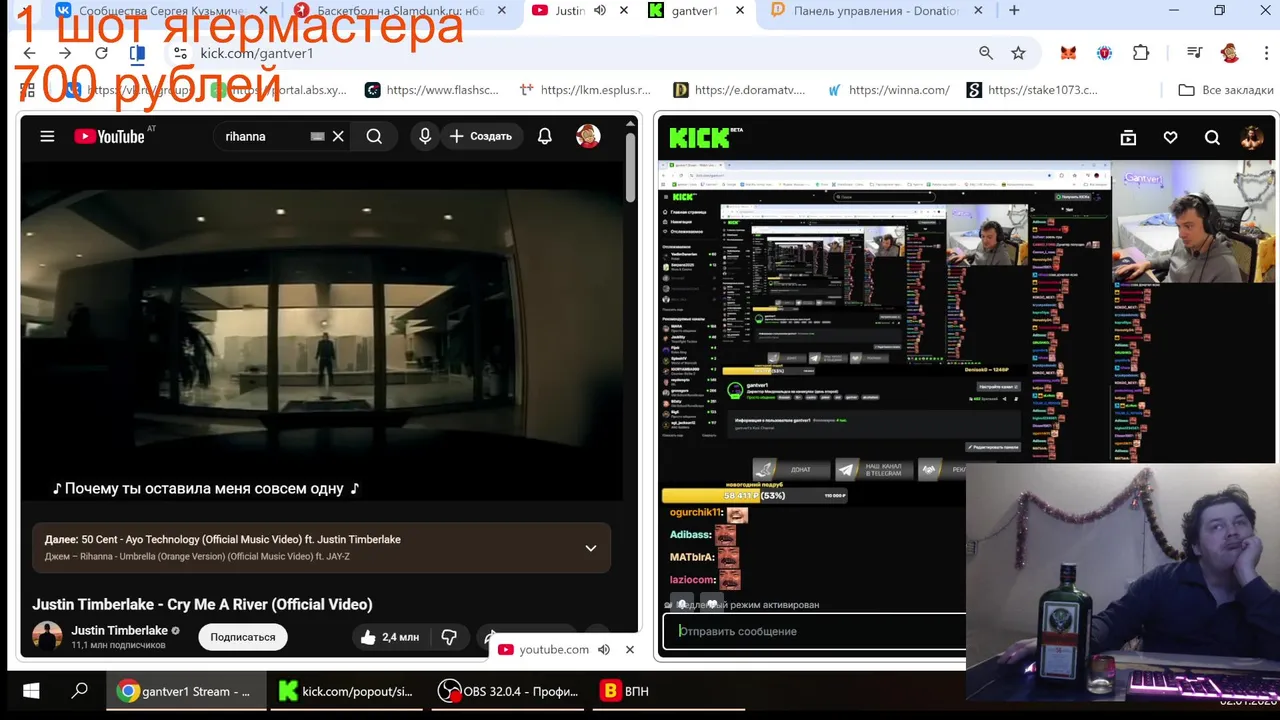
Task: Go to the YouTube home logo
Action: 110,136
